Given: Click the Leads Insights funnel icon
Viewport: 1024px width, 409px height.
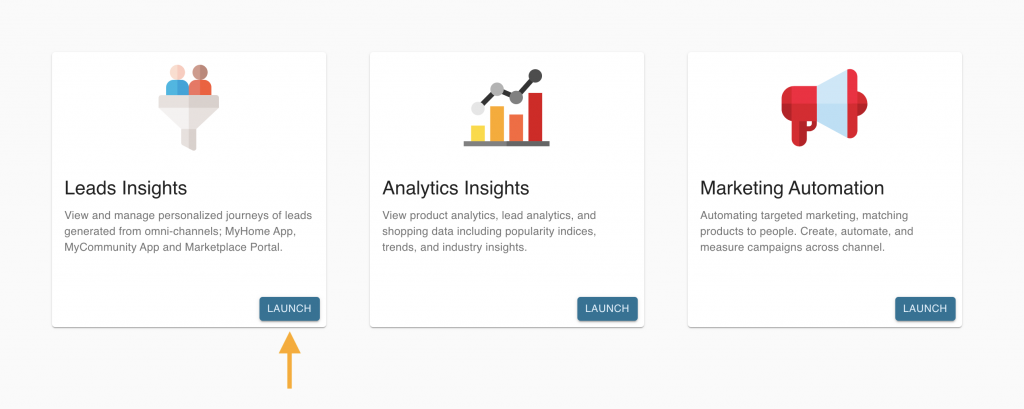Looking at the screenshot, I should [x=189, y=108].
